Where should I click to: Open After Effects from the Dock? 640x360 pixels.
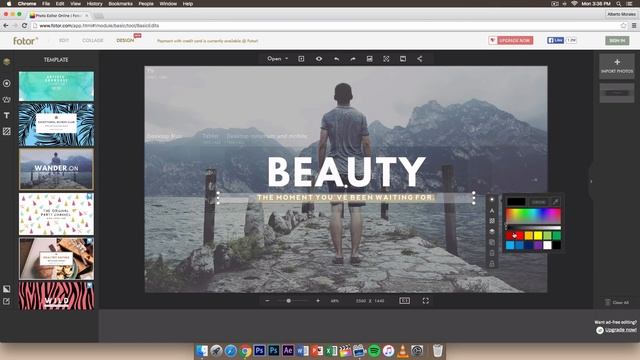tap(288, 351)
